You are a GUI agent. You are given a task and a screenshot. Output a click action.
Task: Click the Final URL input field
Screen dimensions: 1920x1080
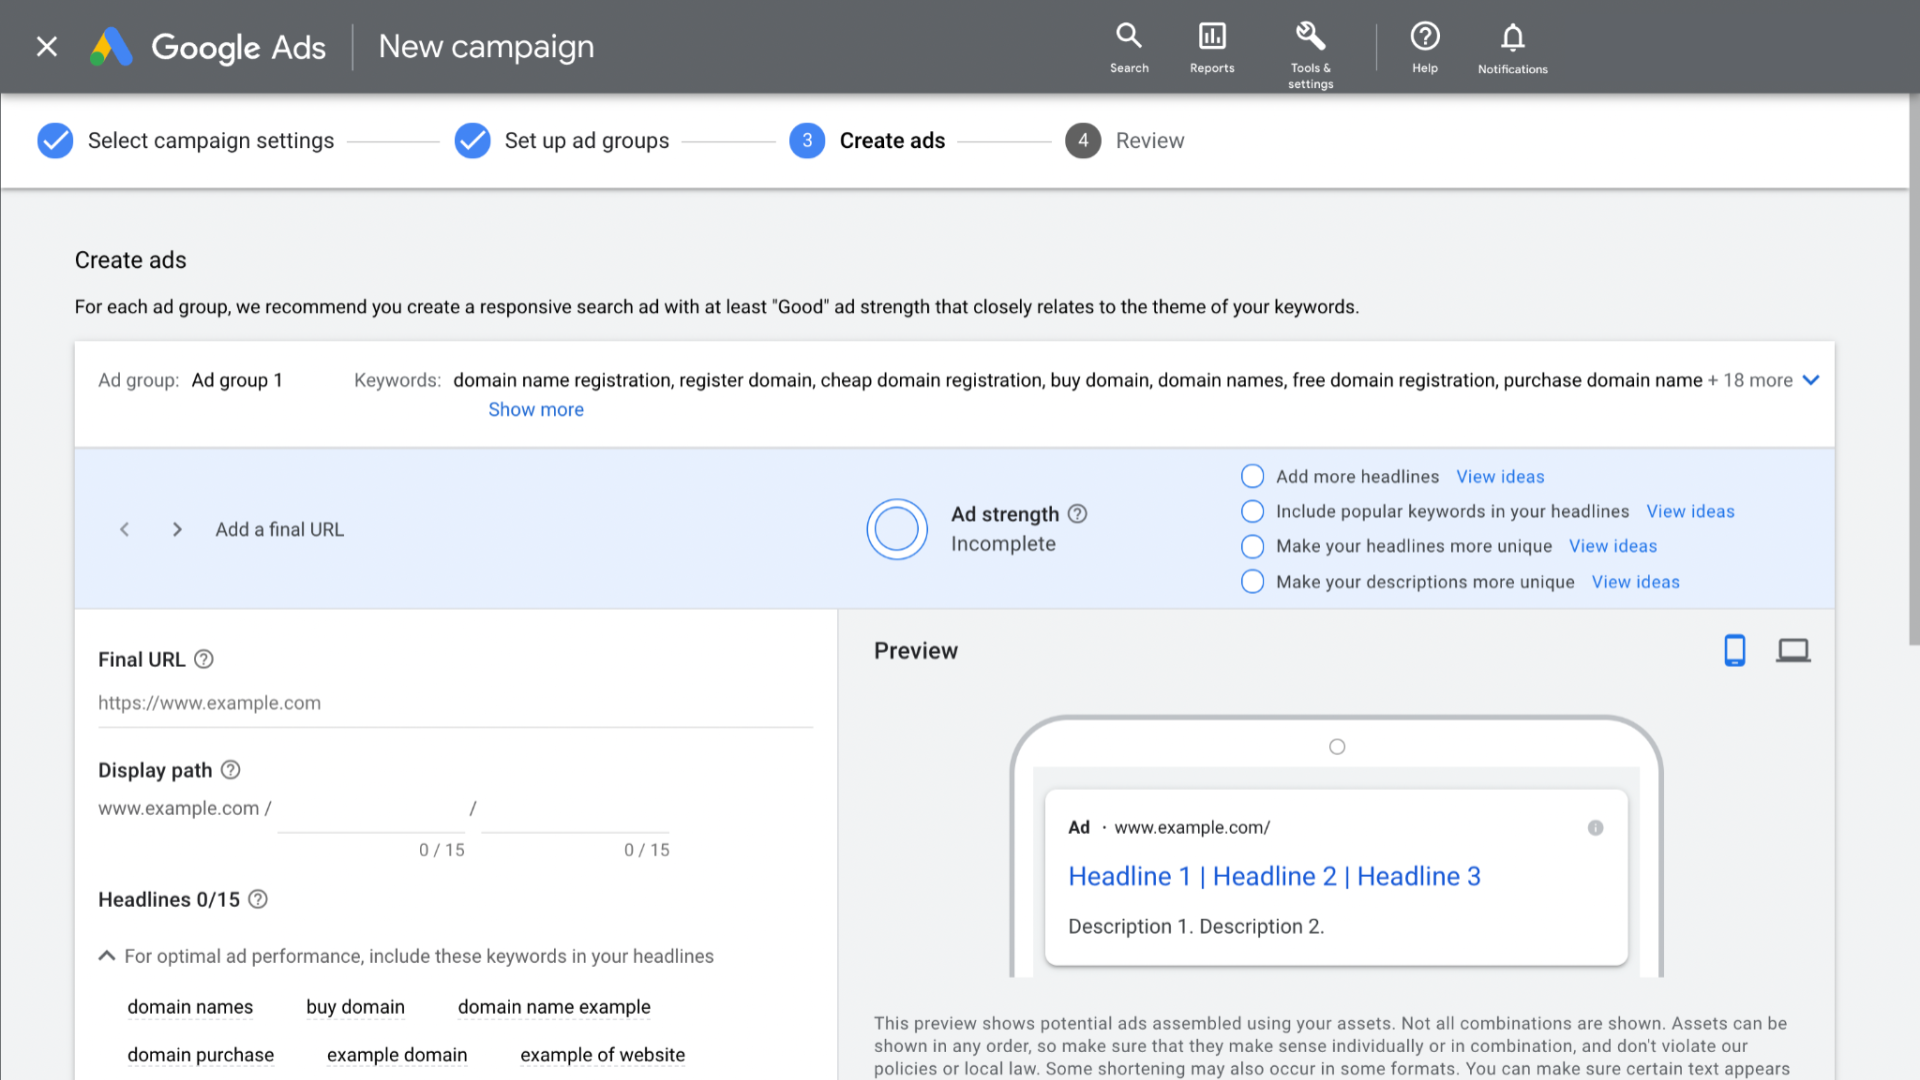point(455,703)
